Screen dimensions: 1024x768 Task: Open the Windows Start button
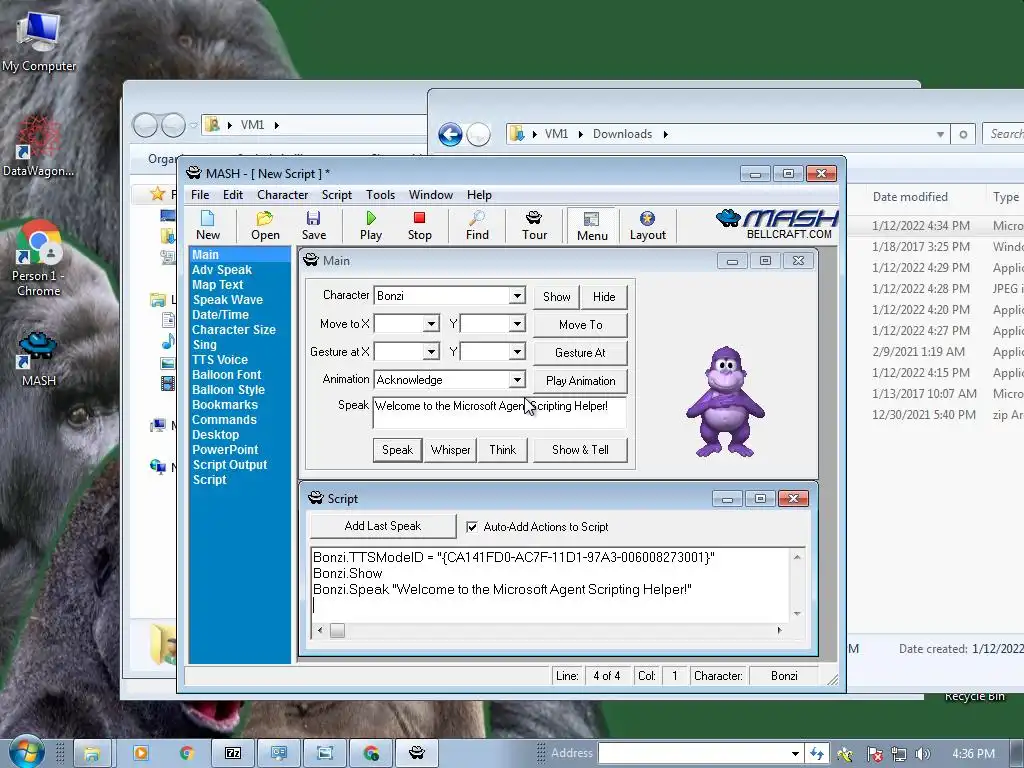pos(26,752)
